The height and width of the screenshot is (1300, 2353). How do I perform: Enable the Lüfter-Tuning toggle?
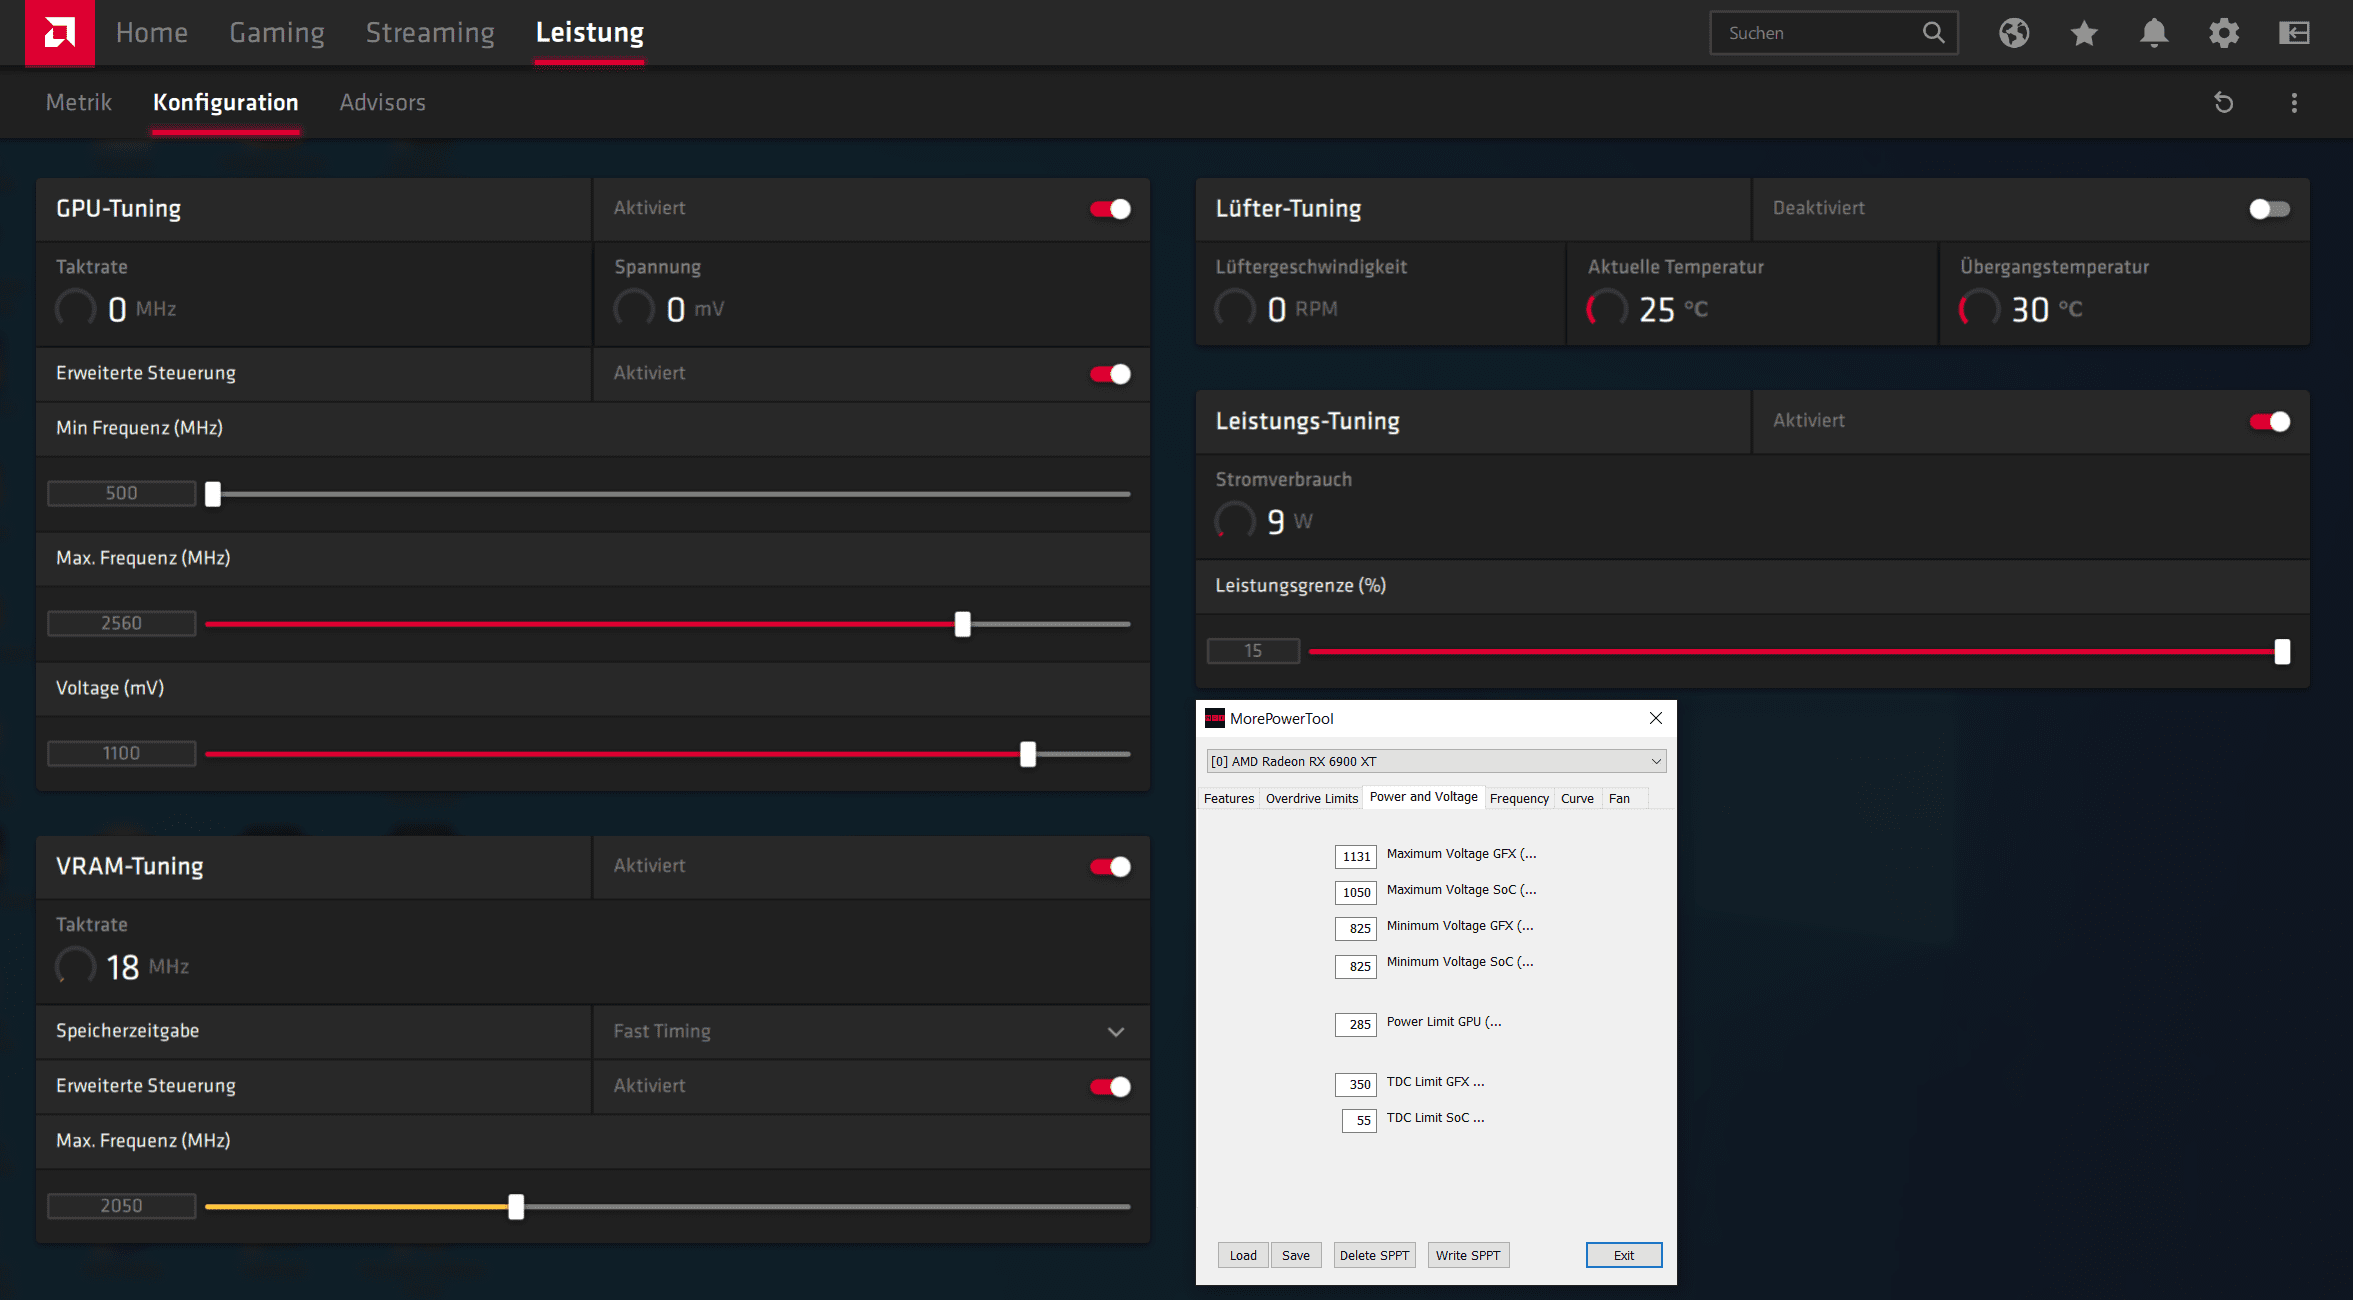(x=2269, y=208)
